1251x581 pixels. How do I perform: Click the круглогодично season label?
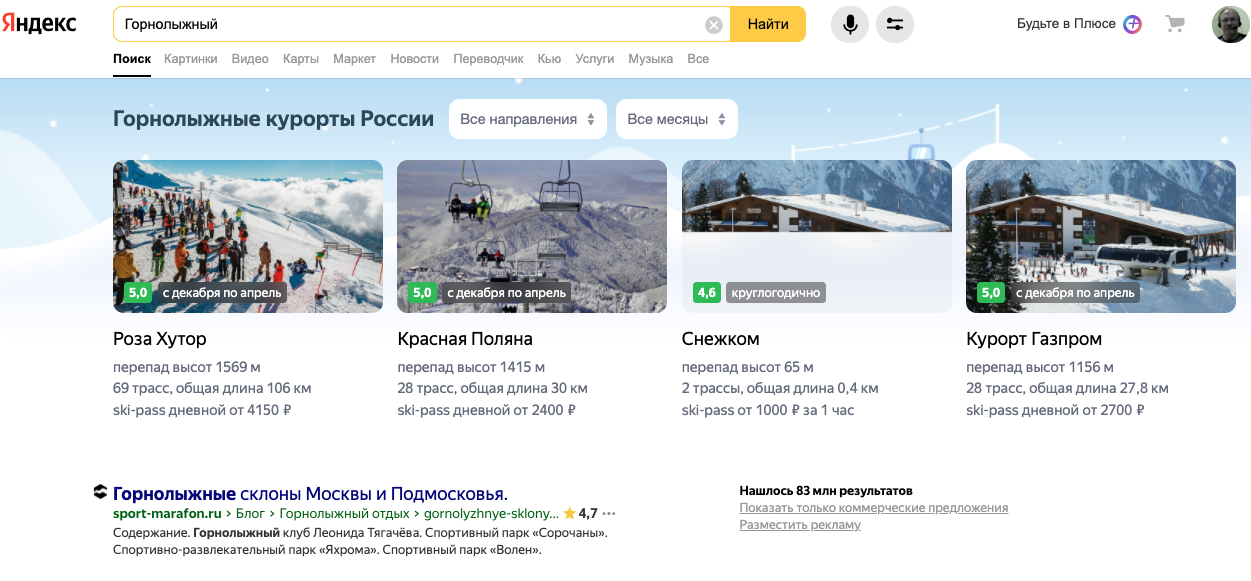point(776,293)
